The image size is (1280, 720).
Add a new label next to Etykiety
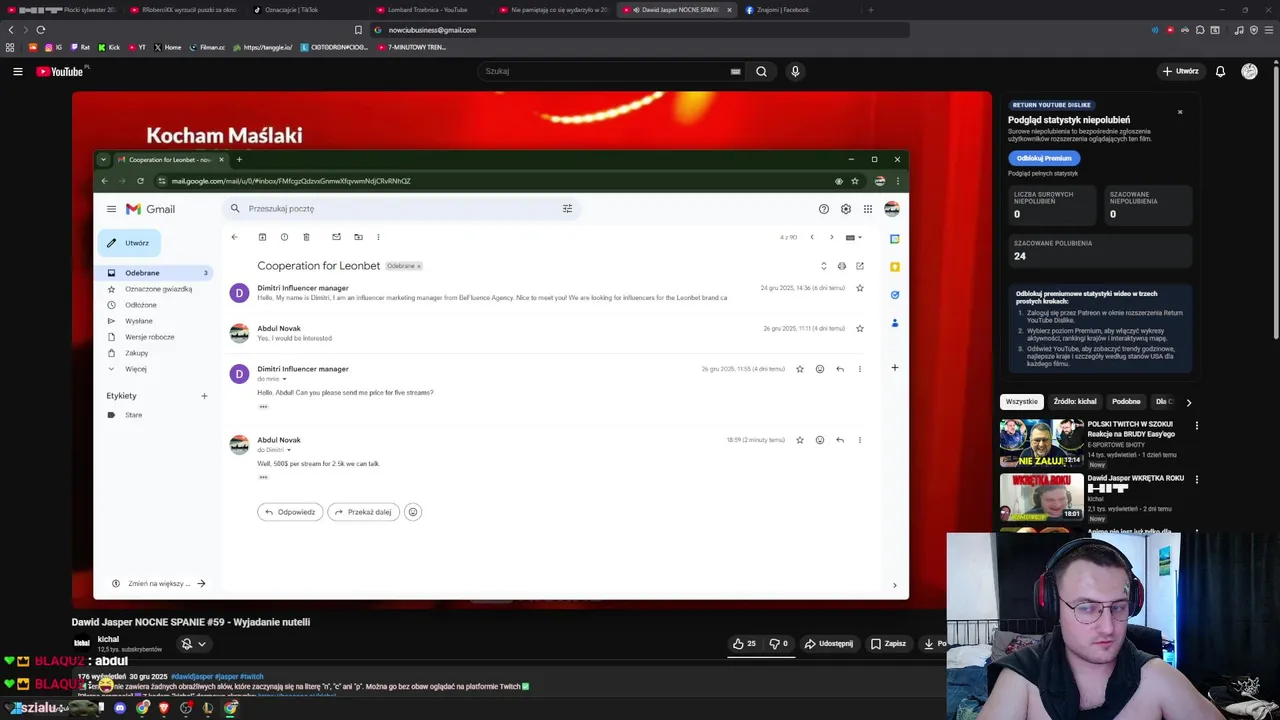click(x=204, y=396)
